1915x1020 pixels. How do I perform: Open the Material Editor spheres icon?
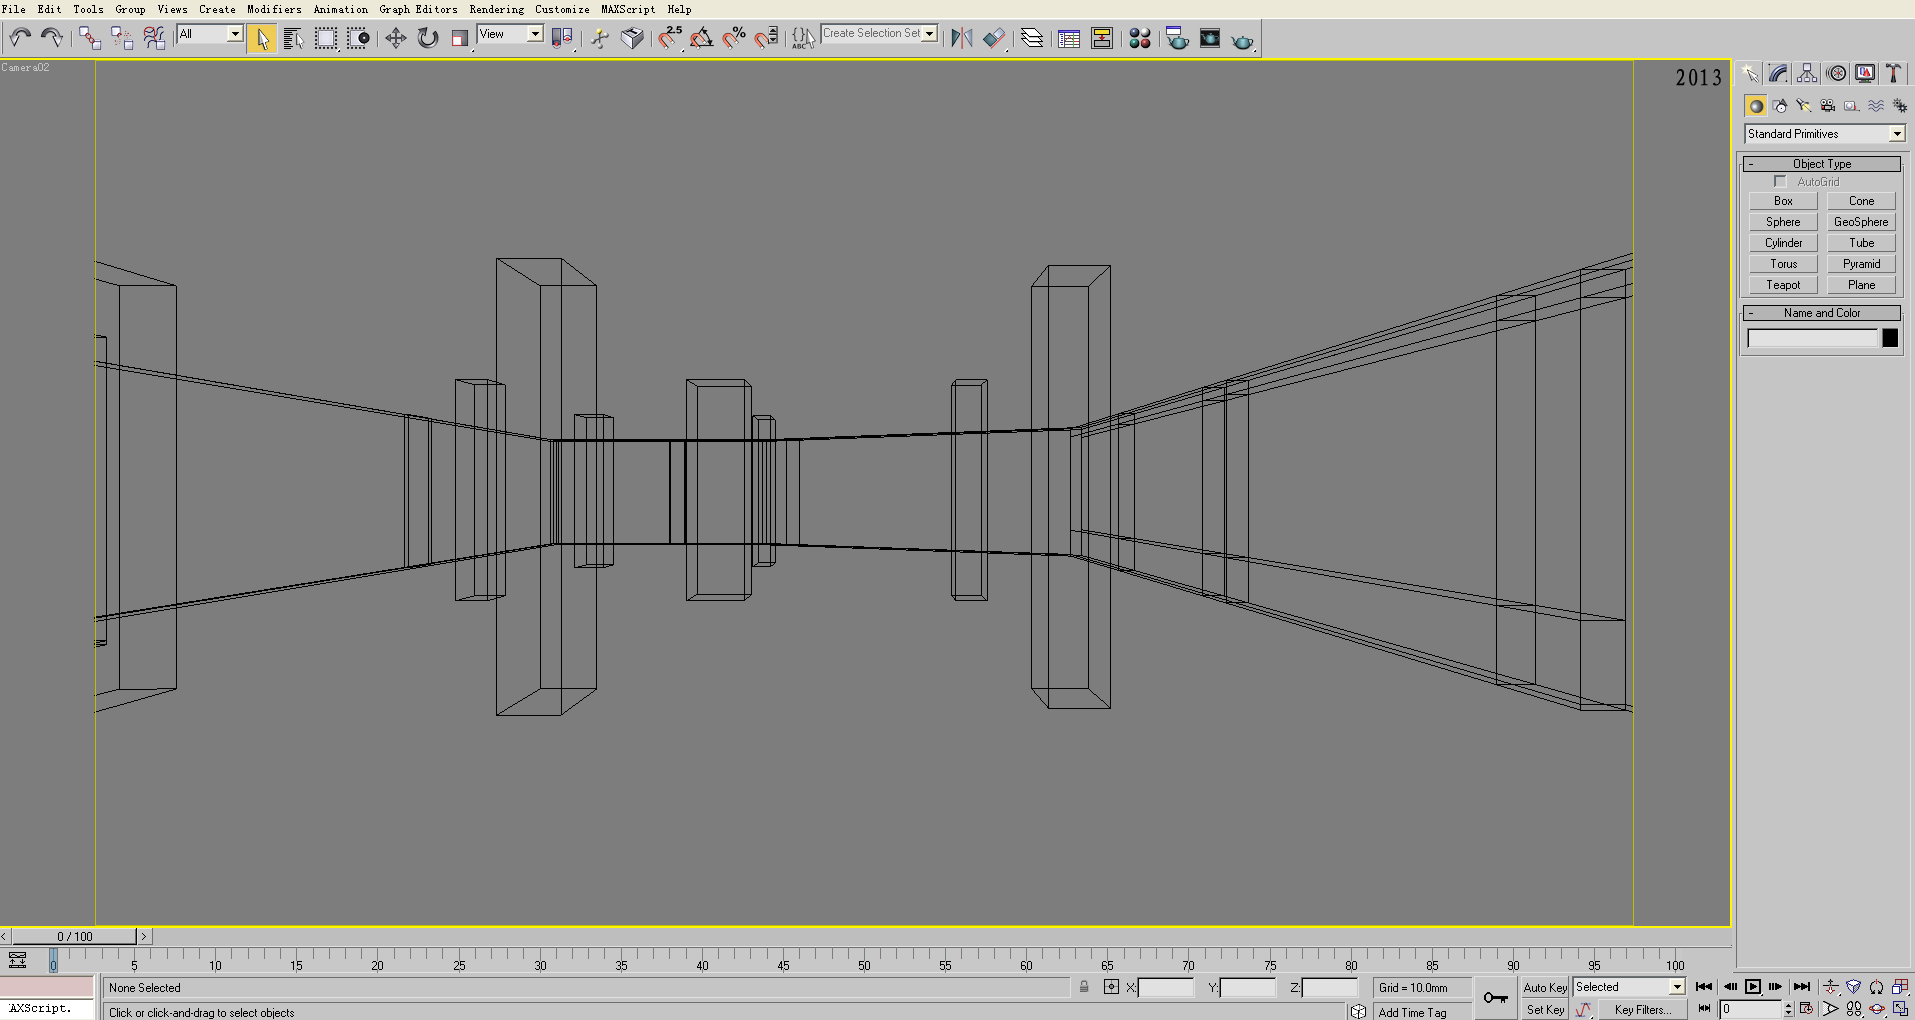coord(1140,39)
